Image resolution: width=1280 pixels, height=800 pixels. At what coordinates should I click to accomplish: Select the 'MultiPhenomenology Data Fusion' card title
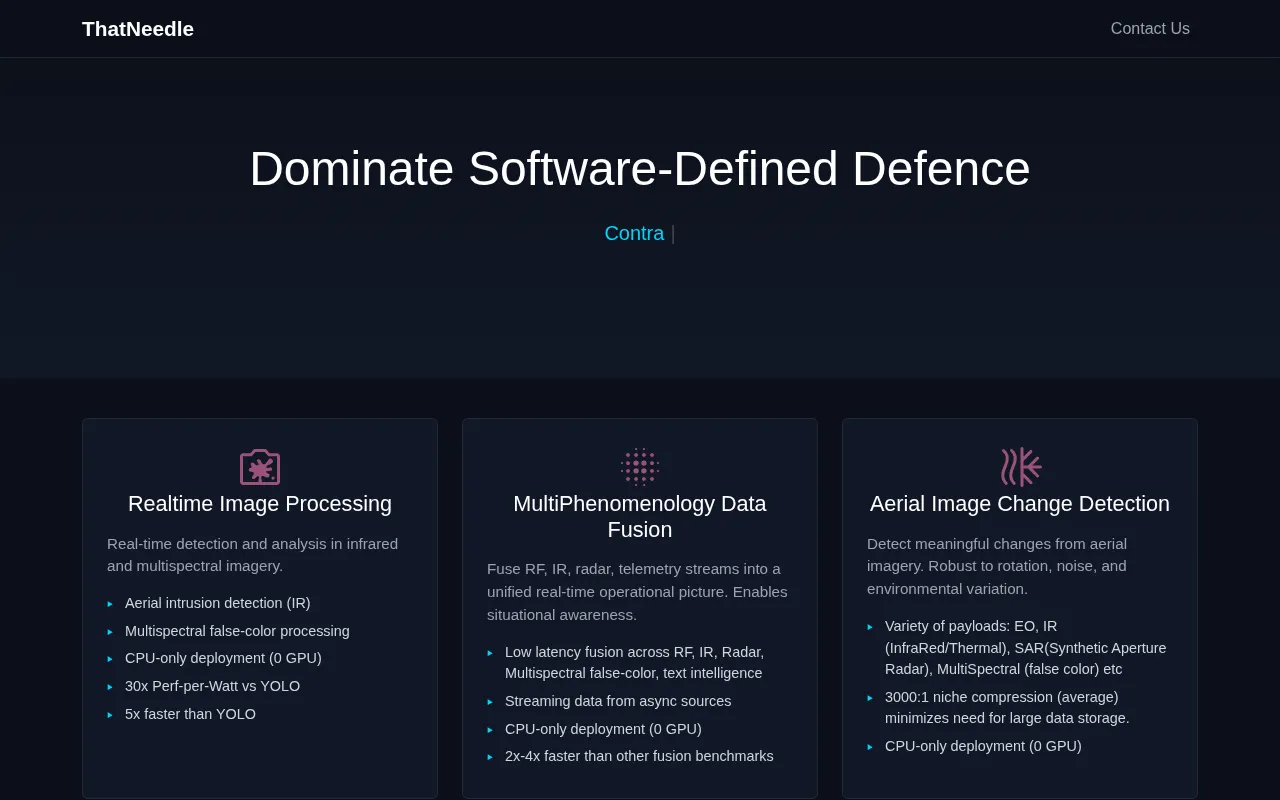640,517
